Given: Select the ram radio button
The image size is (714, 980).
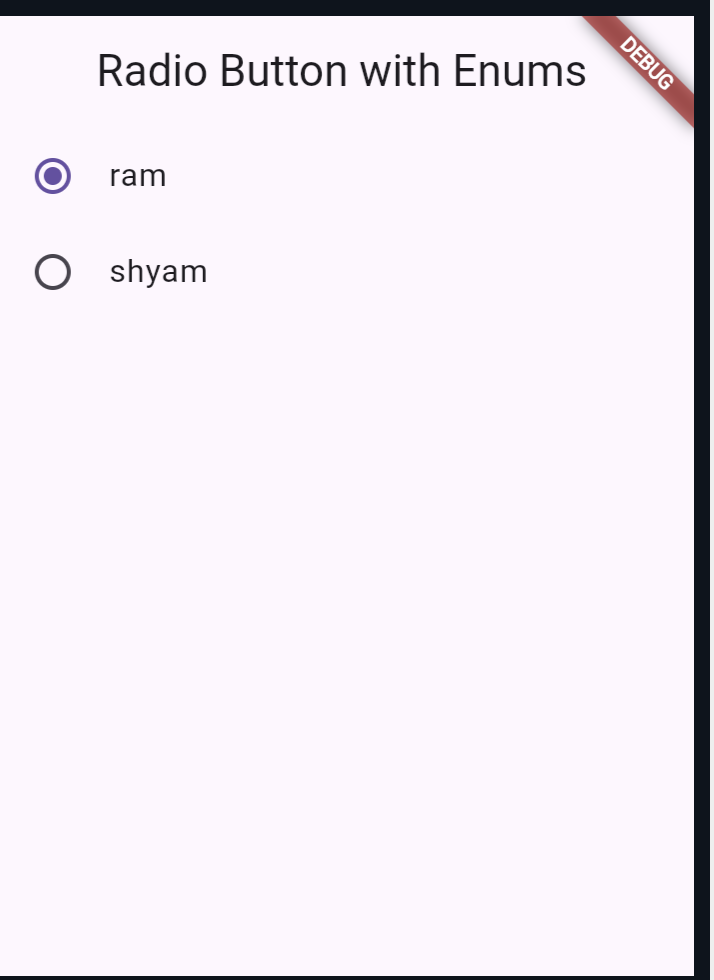Looking at the screenshot, I should 53,176.
